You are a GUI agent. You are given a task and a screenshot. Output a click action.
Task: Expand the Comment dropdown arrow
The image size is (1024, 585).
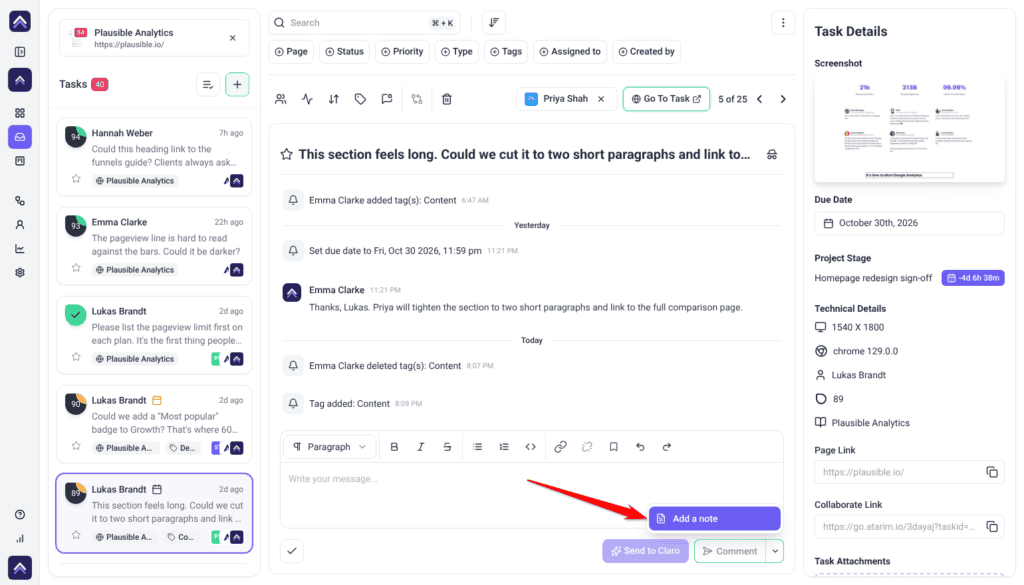(775, 551)
